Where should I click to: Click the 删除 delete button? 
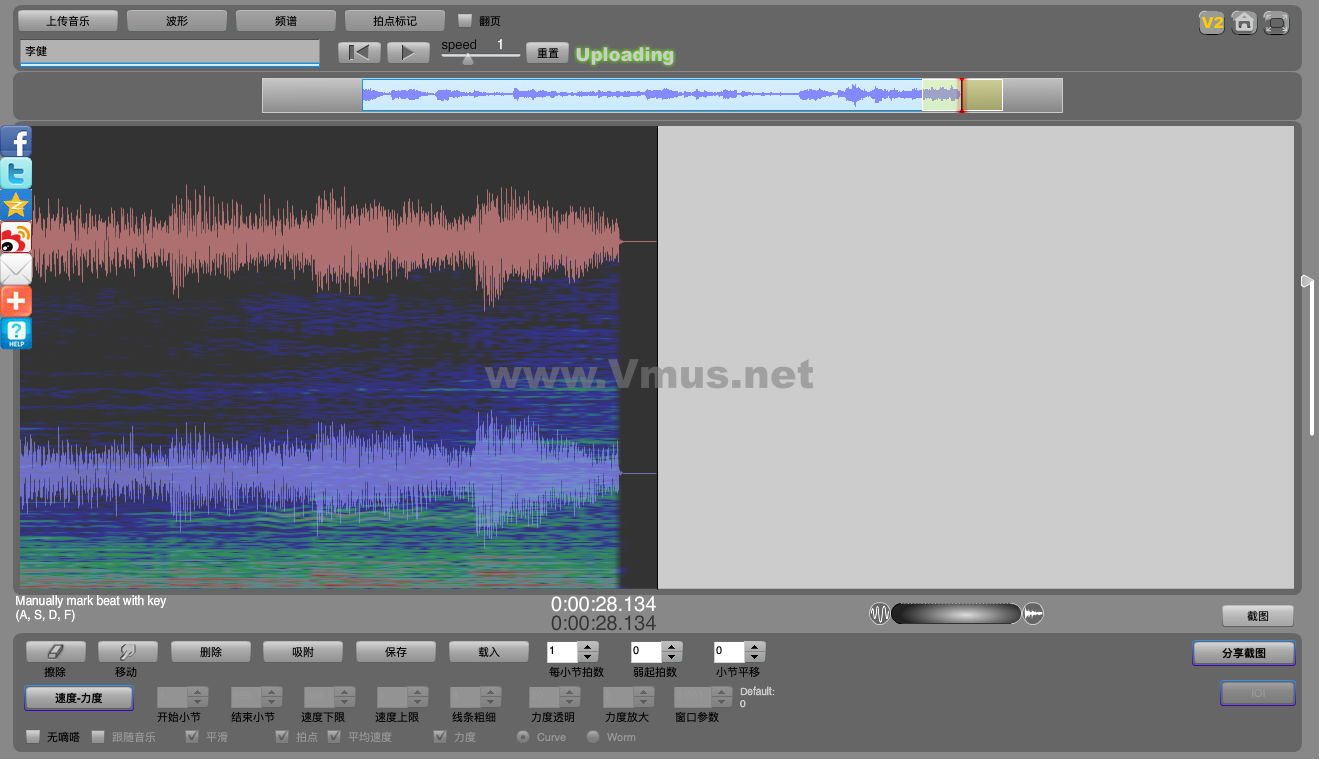tap(211, 652)
